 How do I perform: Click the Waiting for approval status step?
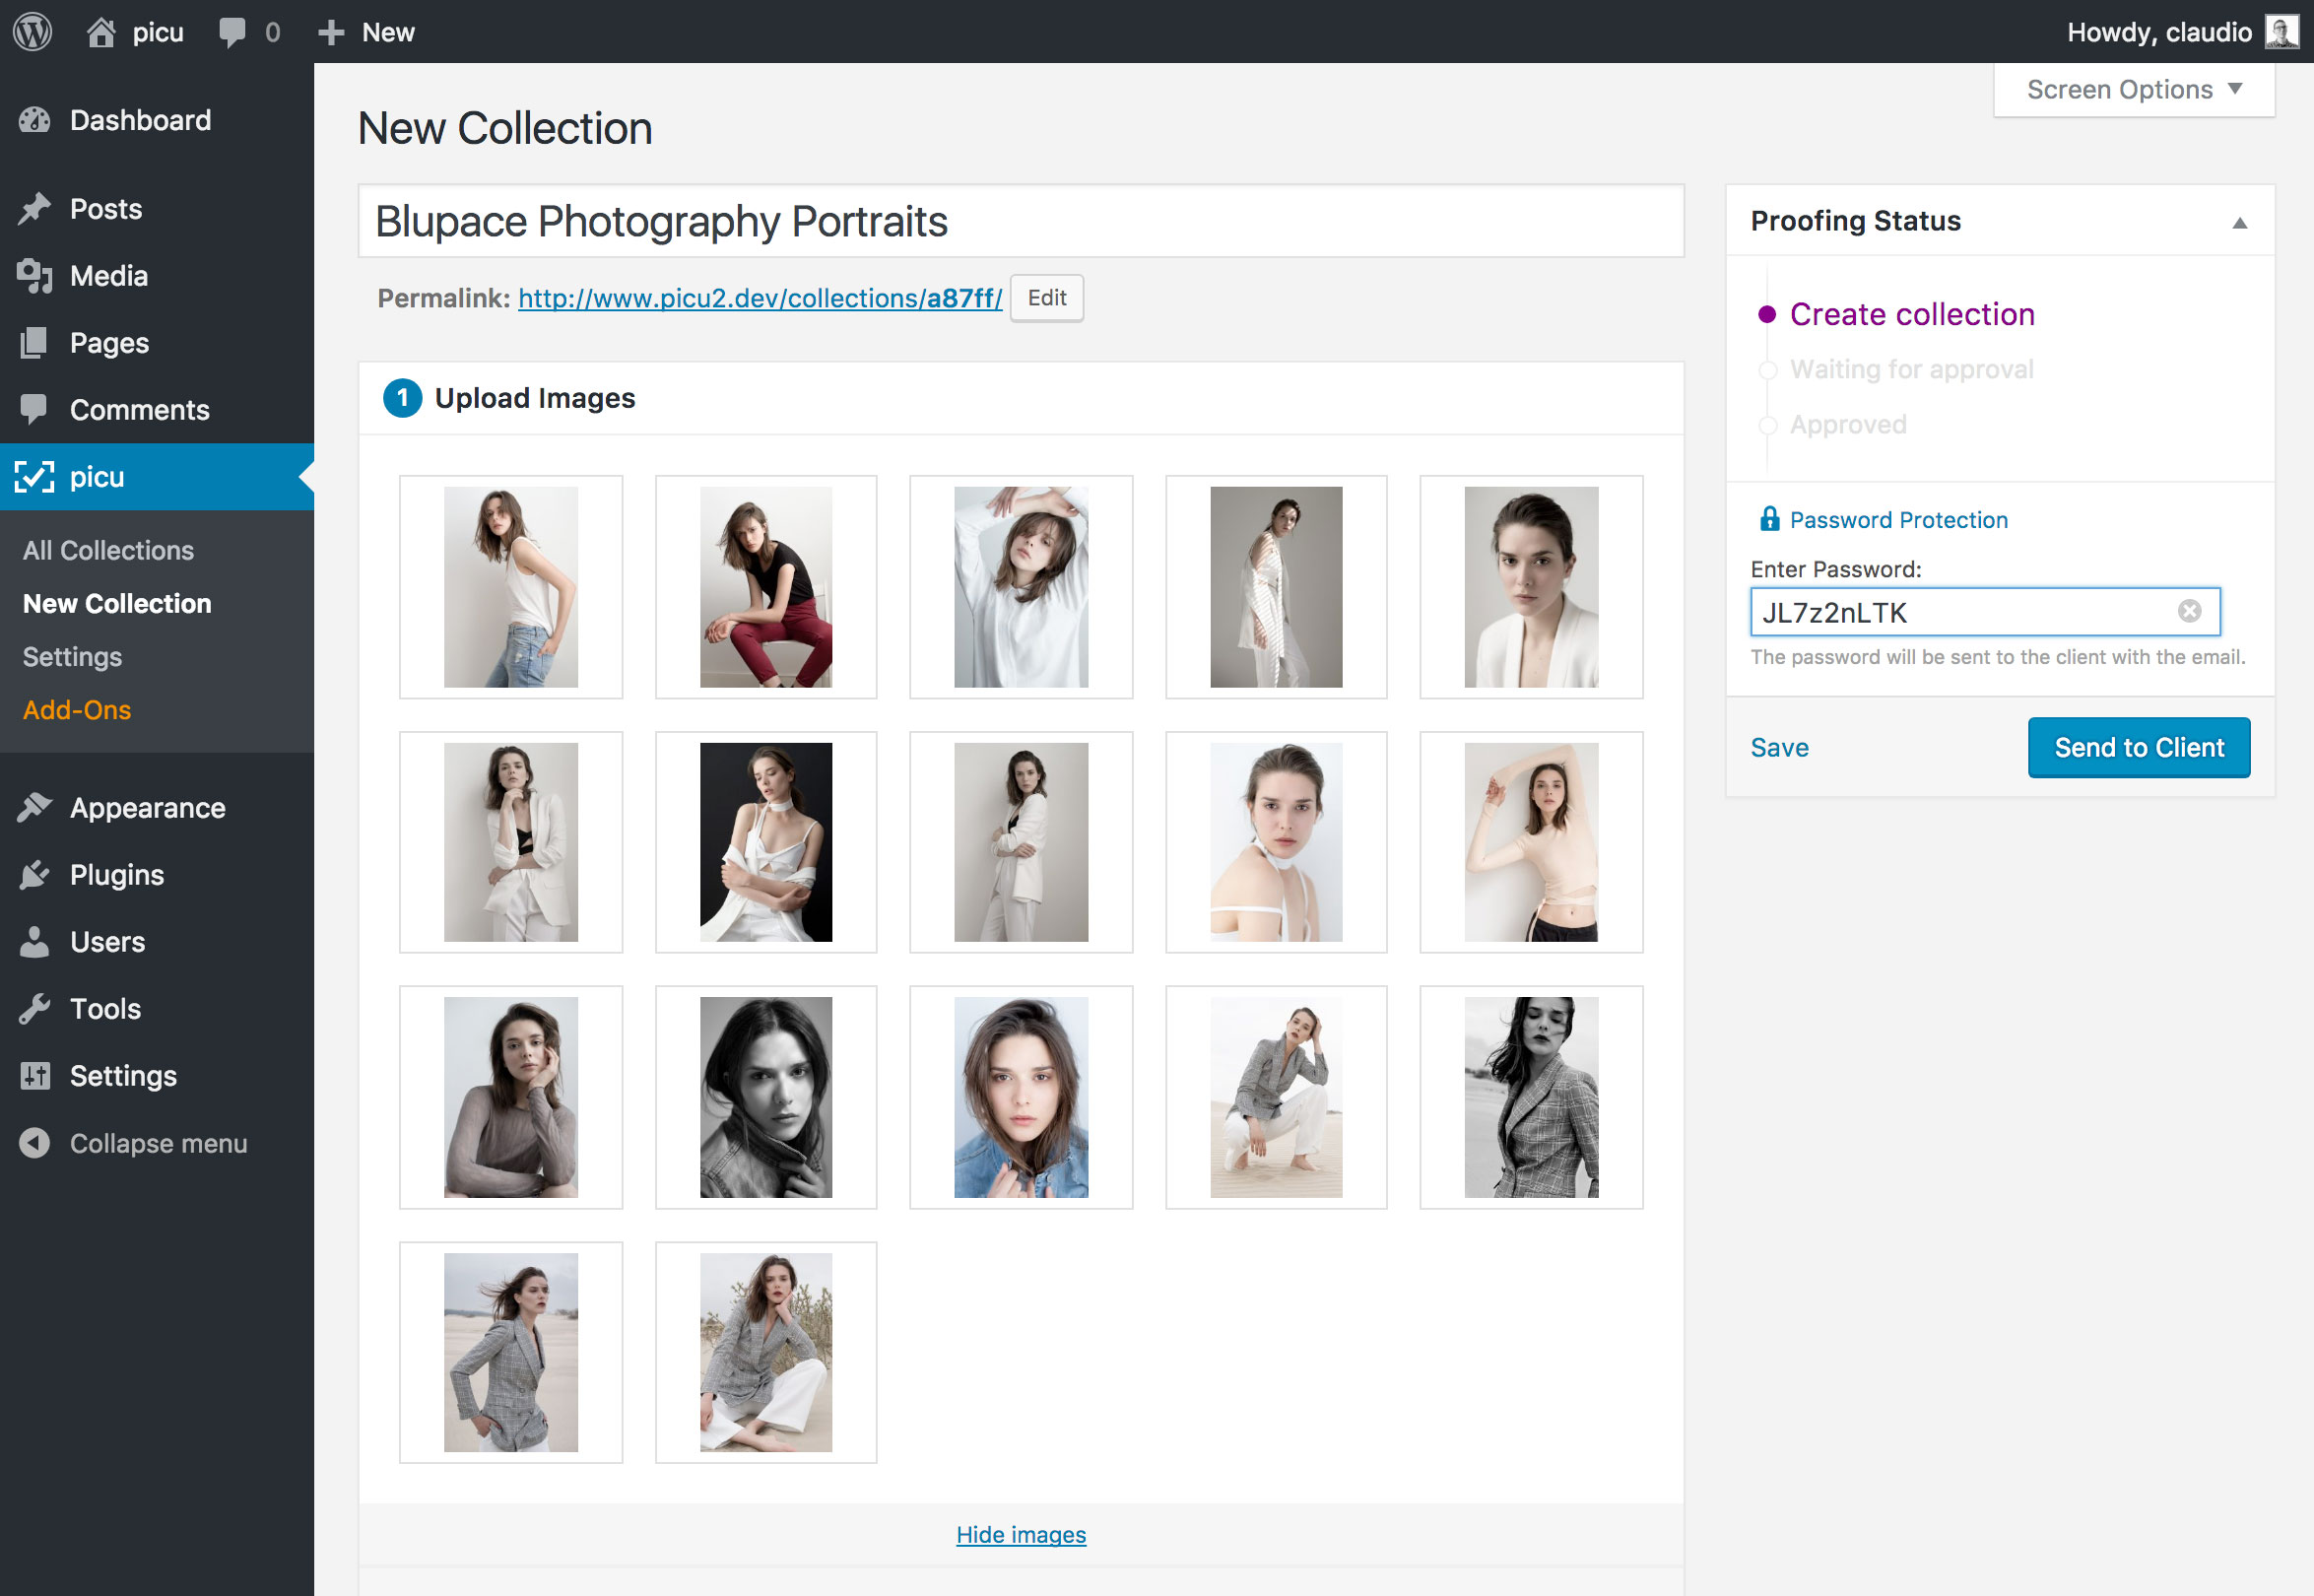1911,369
